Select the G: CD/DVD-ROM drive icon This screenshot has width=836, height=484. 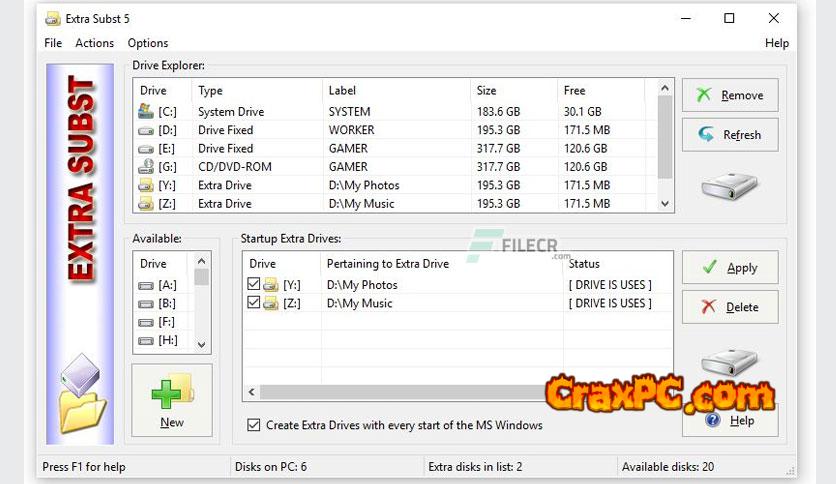pos(146,167)
